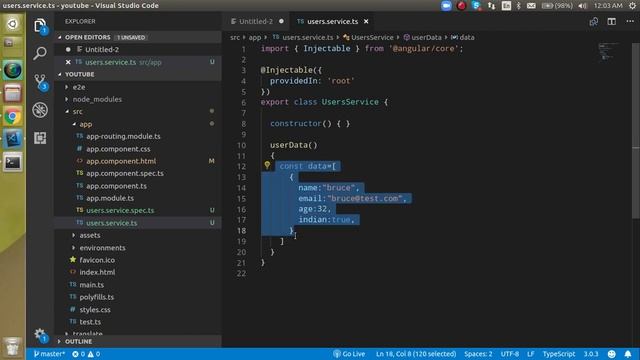Change file encoding UTF-8
Screen dimensions: 640x360
510,354
